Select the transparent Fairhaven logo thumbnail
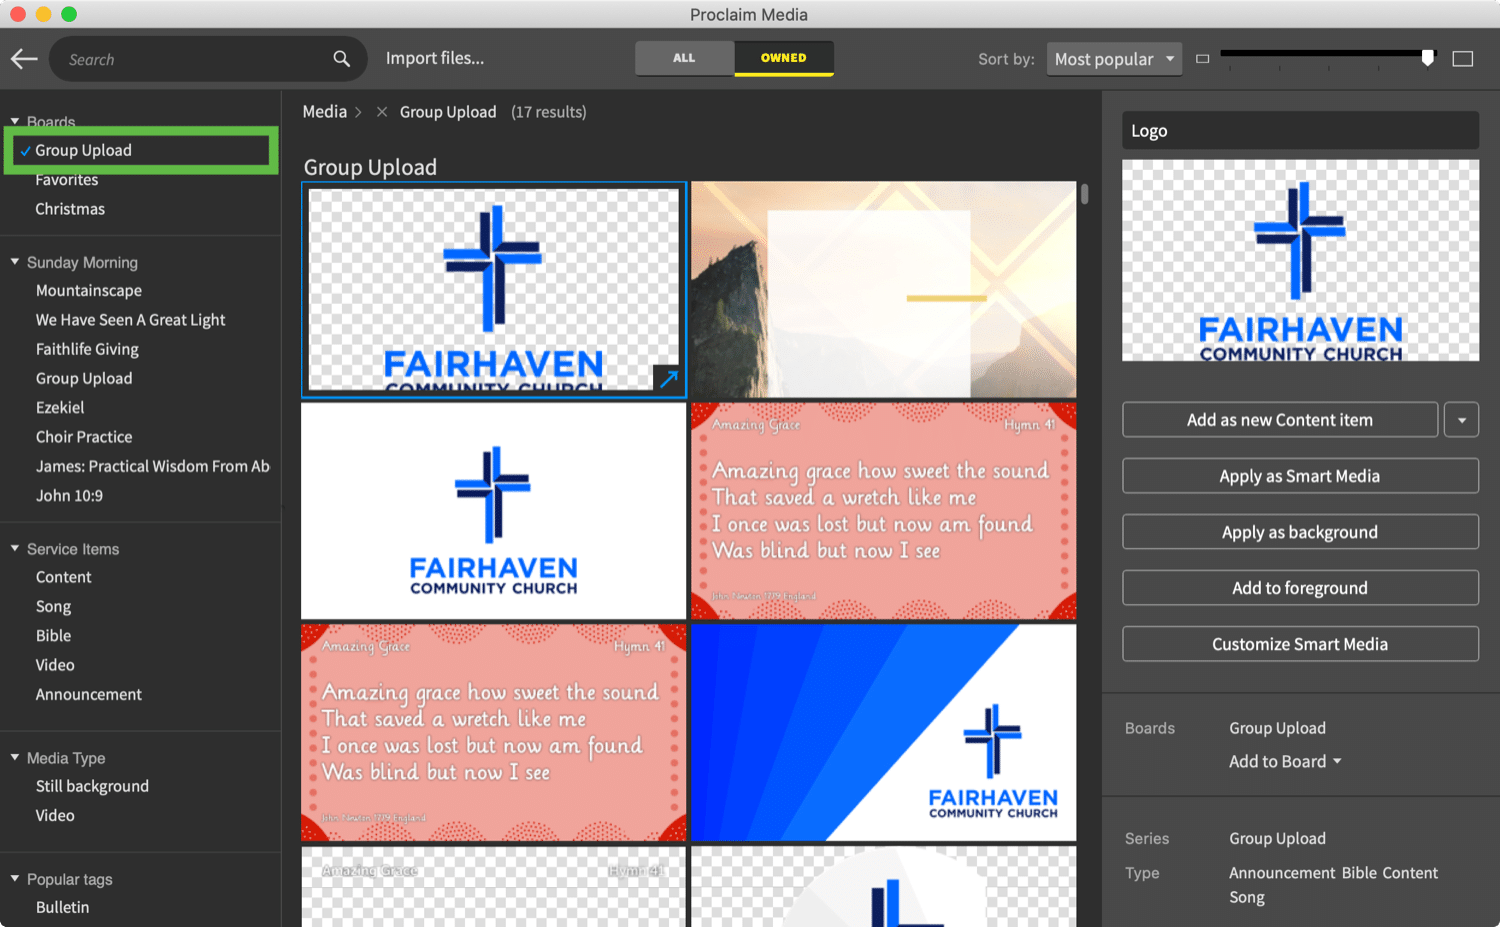 coord(494,290)
